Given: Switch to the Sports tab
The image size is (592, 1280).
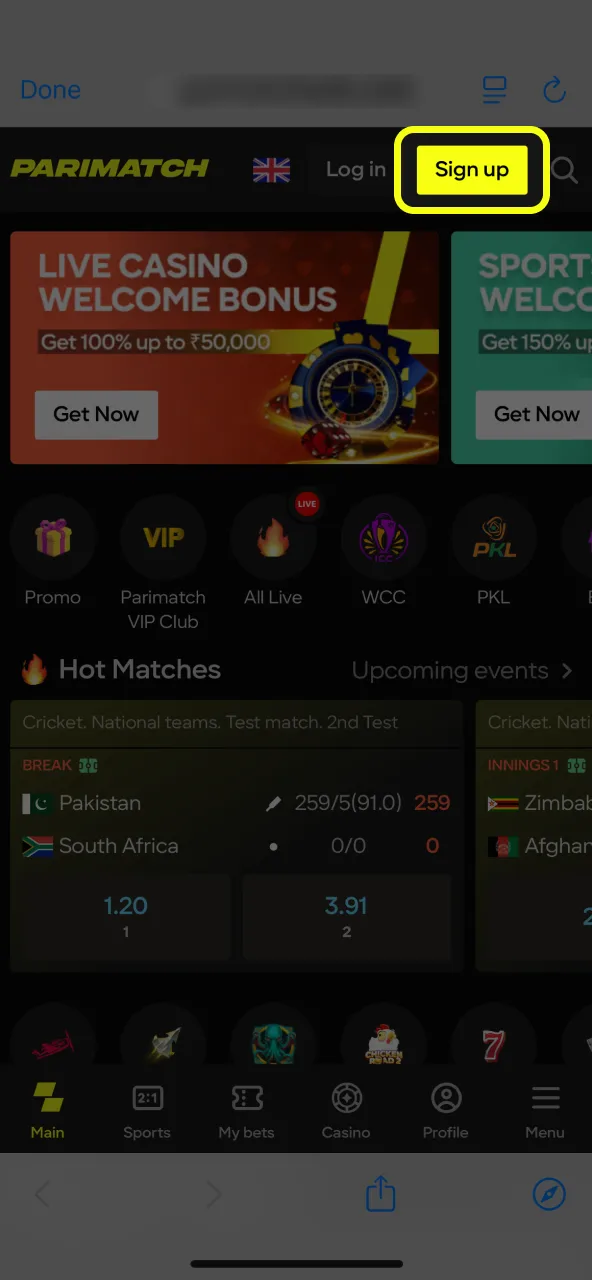Looking at the screenshot, I should point(147,1110).
